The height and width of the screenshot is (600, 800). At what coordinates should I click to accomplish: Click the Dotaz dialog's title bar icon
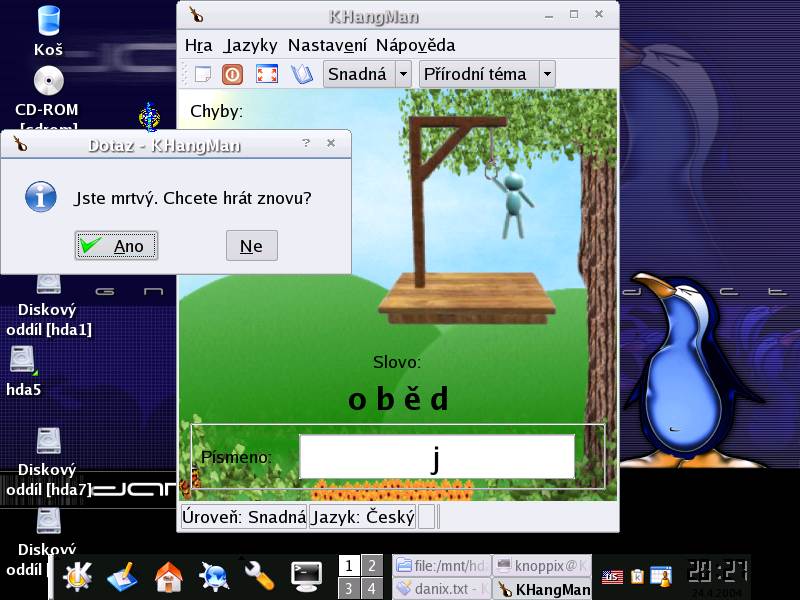(x=20, y=145)
